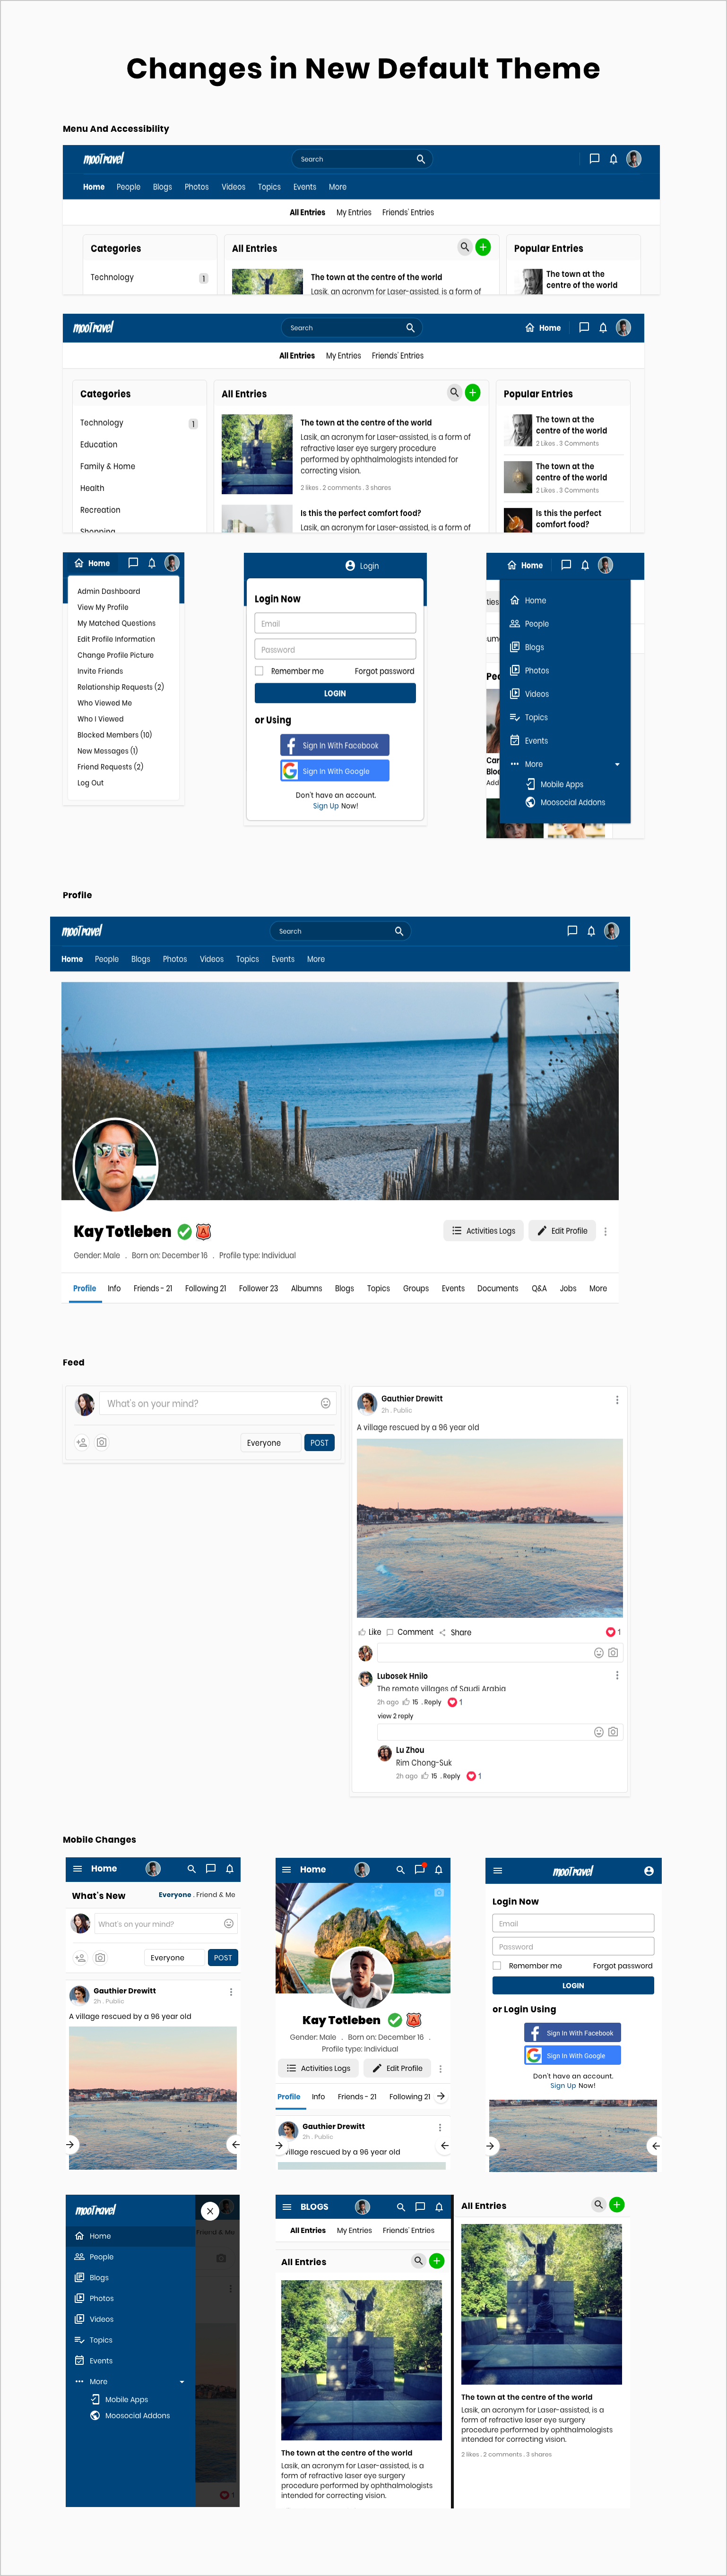The height and width of the screenshot is (2576, 727).
Task: Click green plus in mobile BLOGS screen
Action: point(437,2261)
